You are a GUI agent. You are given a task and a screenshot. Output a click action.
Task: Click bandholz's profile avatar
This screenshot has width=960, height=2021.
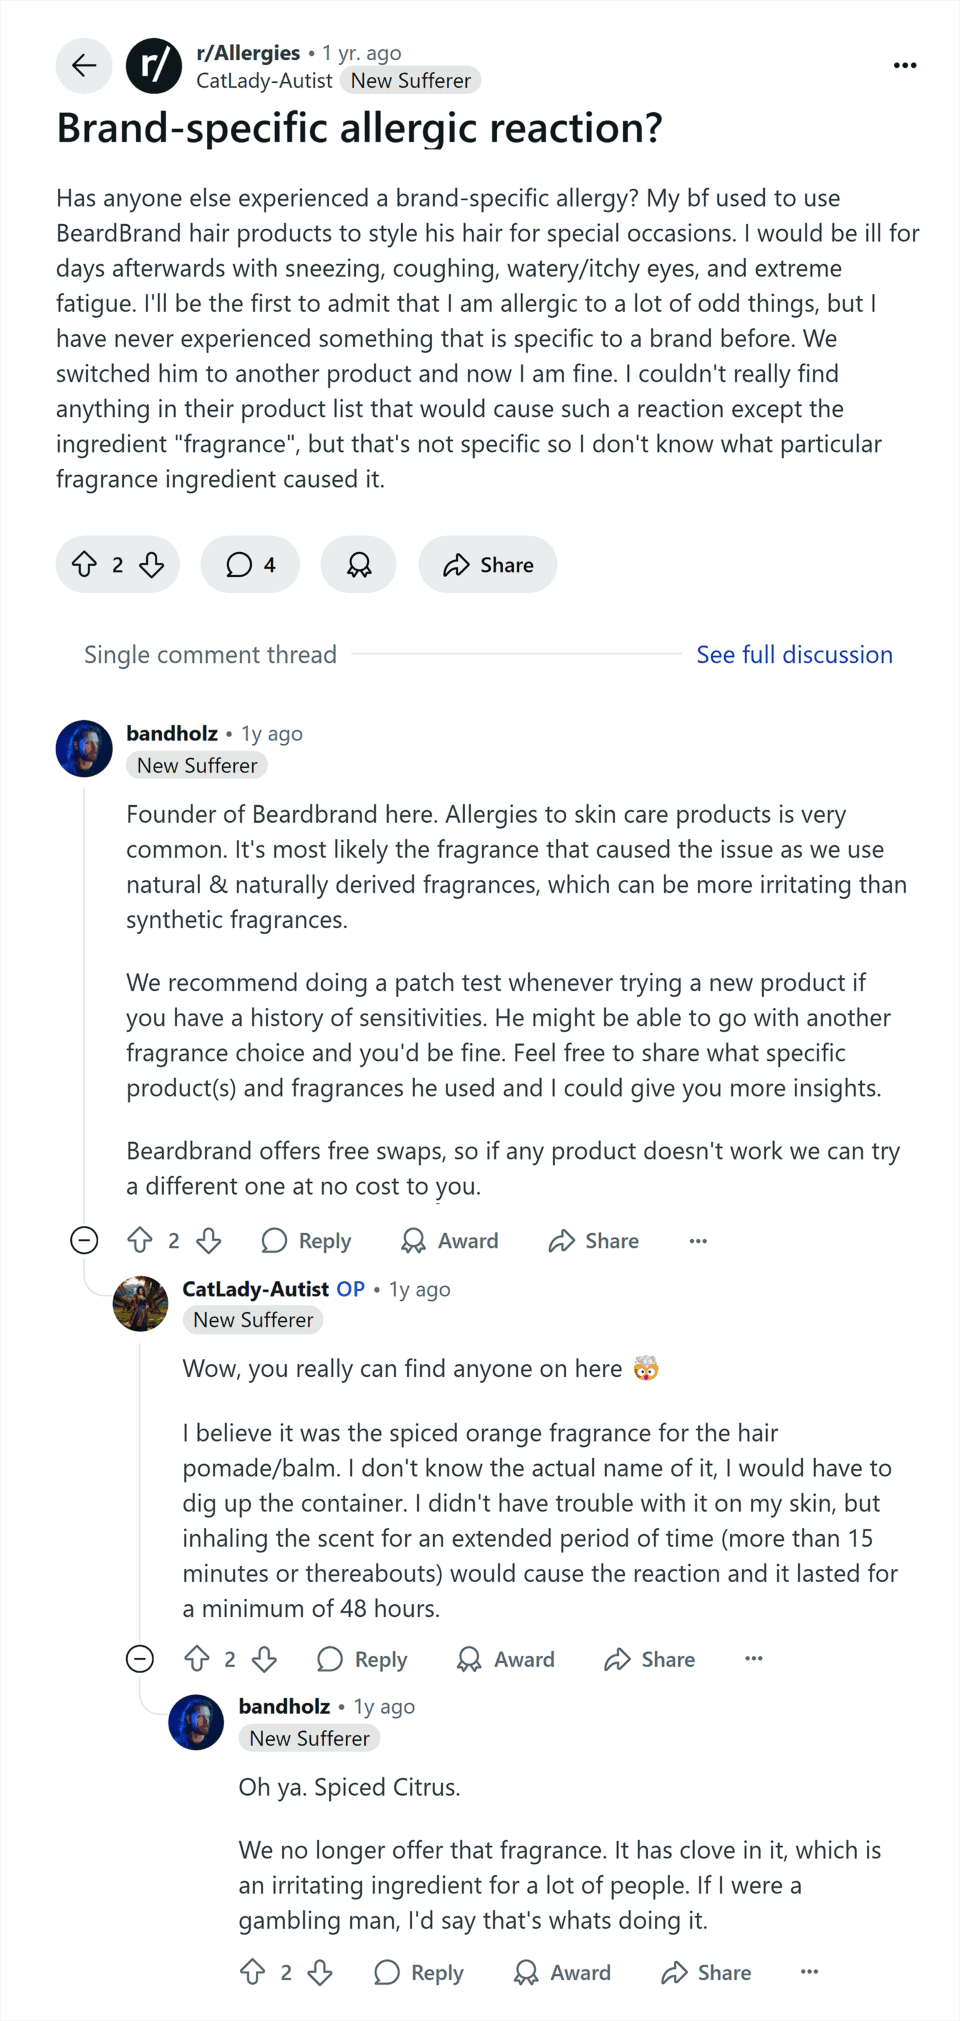[x=84, y=748]
